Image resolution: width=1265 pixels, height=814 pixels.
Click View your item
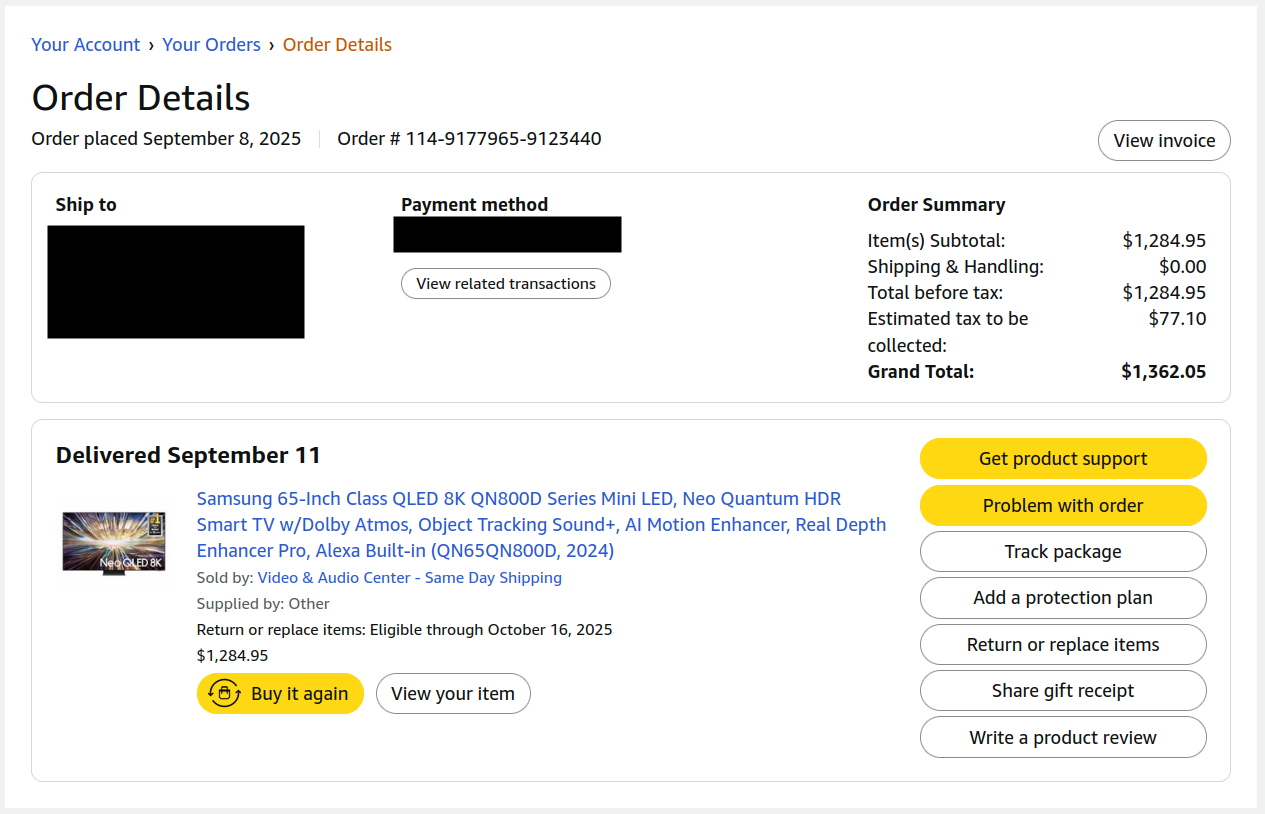(x=453, y=693)
